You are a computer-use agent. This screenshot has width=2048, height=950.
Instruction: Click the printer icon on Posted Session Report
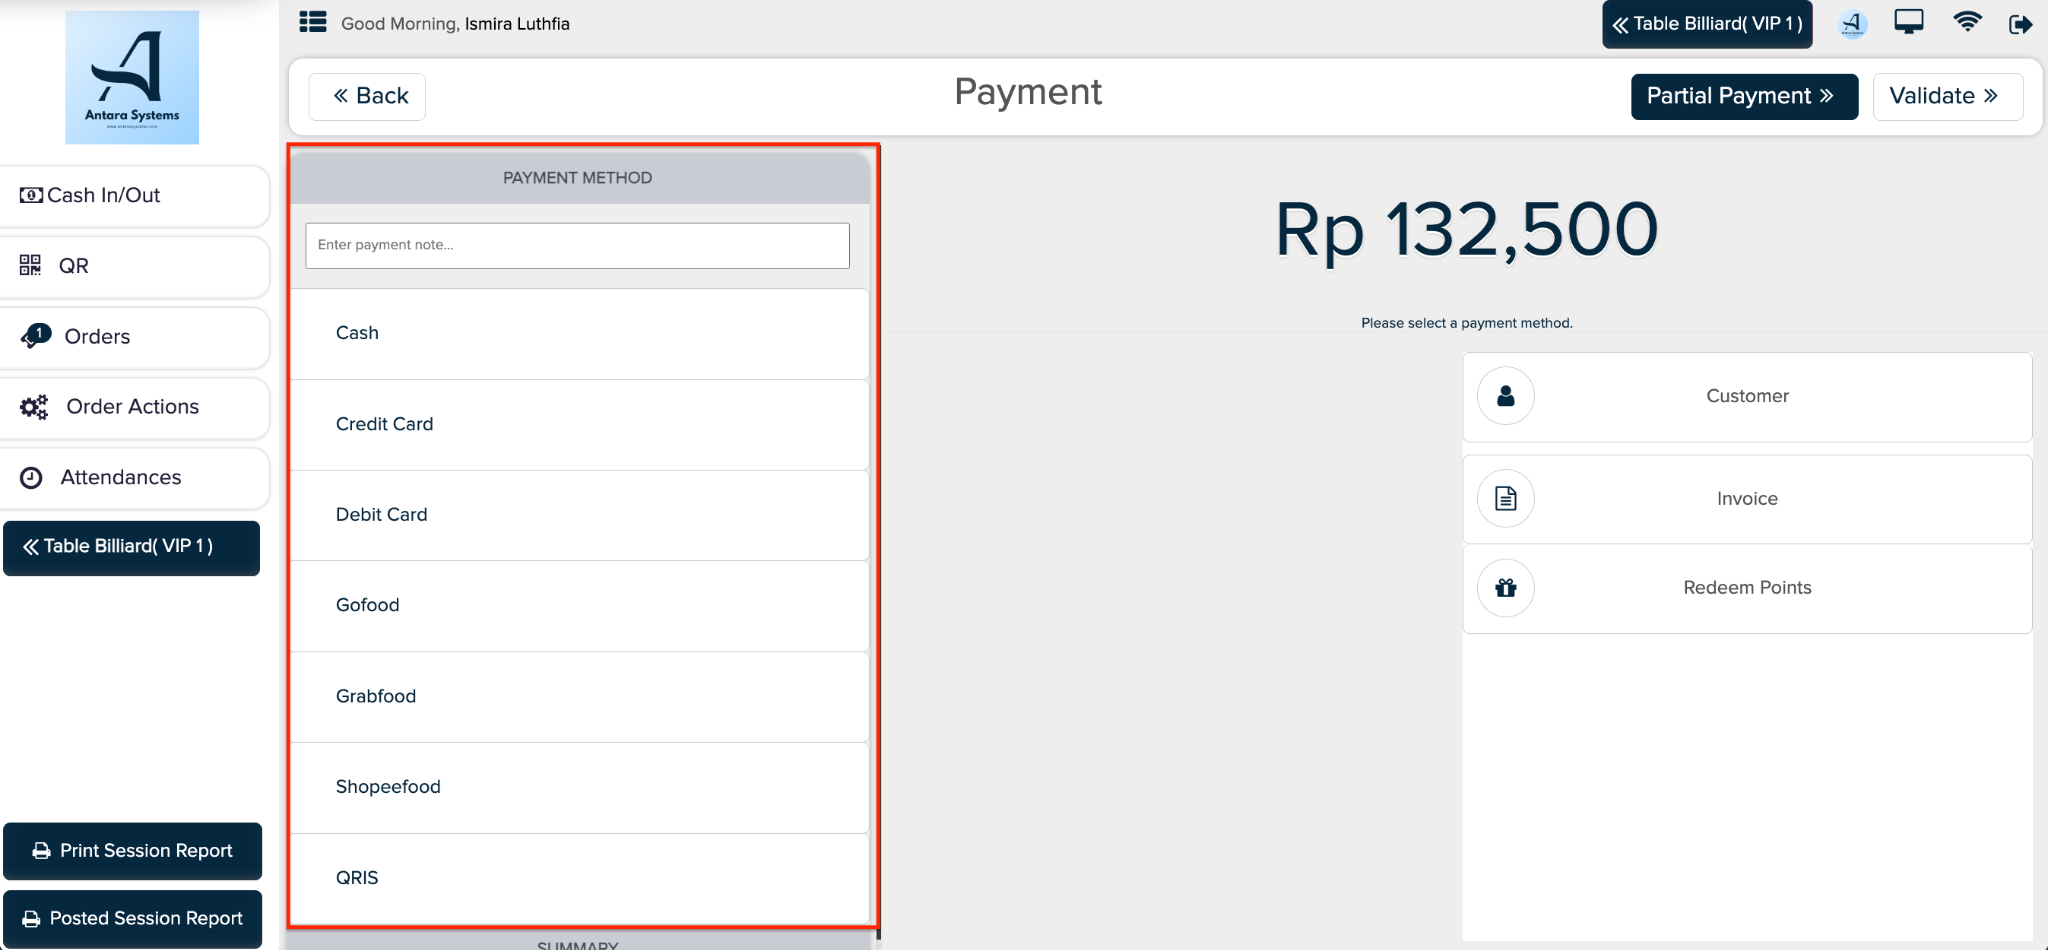pyautogui.click(x=31, y=919)
